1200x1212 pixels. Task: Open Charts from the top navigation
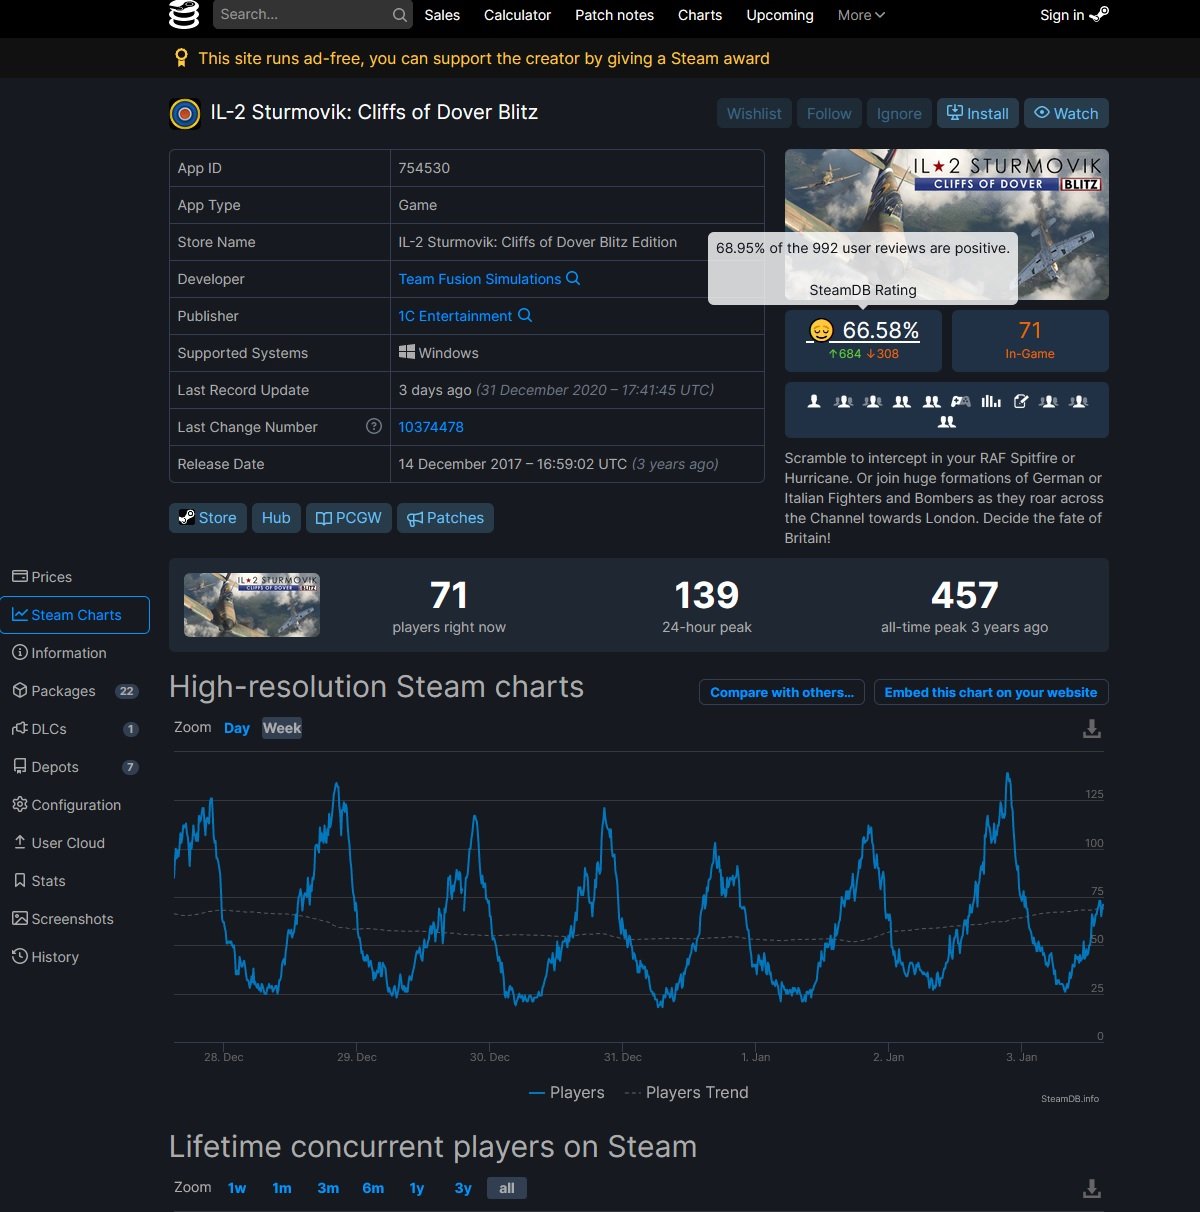tap(700, 15)
